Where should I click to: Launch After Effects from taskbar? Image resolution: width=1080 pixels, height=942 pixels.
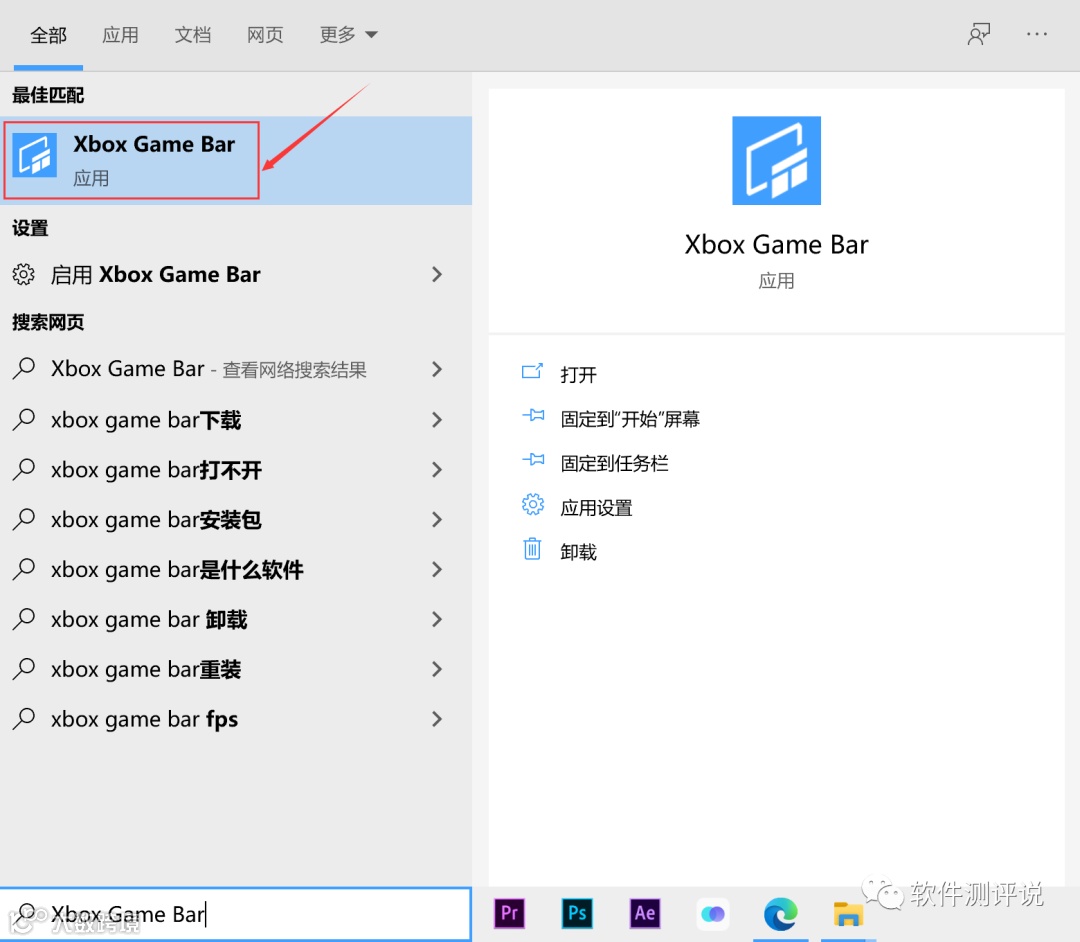click(645, 914)
